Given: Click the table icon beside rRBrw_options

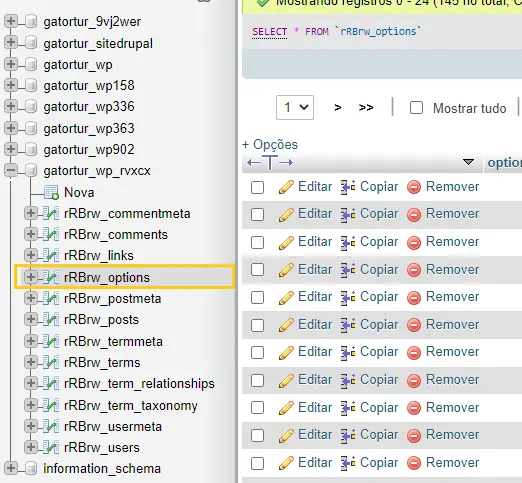Looking at the screenshot, I should point(51,277).
